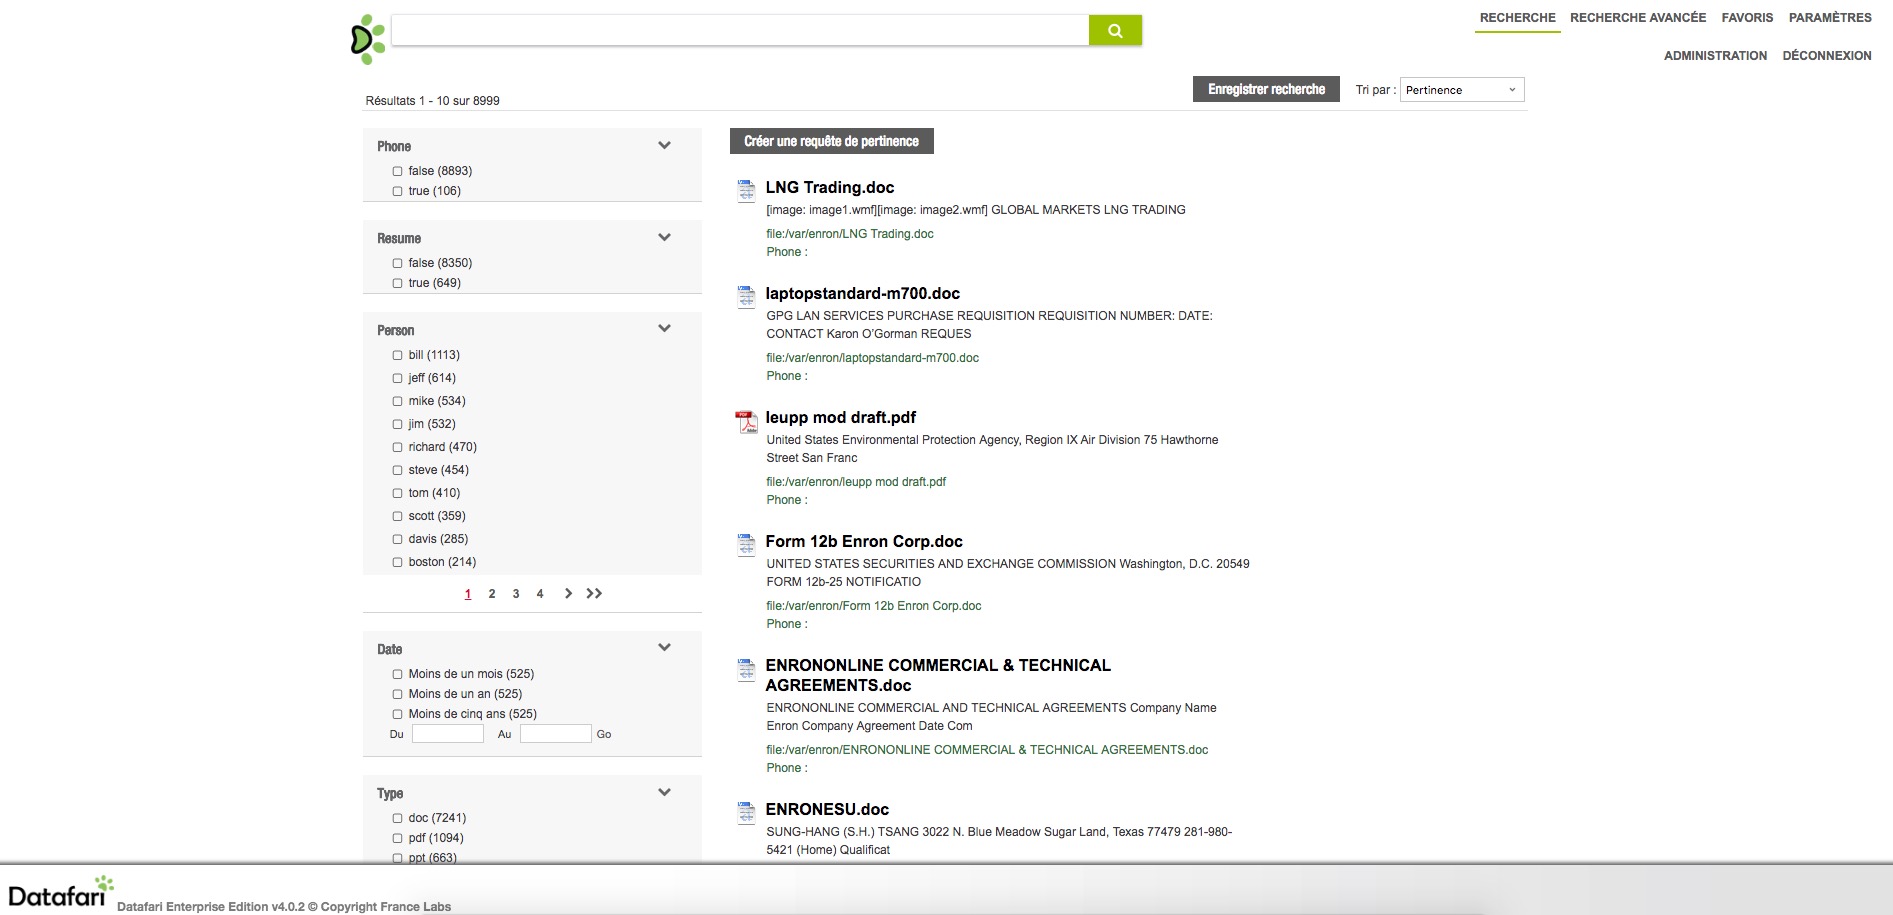The width and height of the screenshot is (1893, 915).
Task: Click the main search input field
Action: point(740,30)
